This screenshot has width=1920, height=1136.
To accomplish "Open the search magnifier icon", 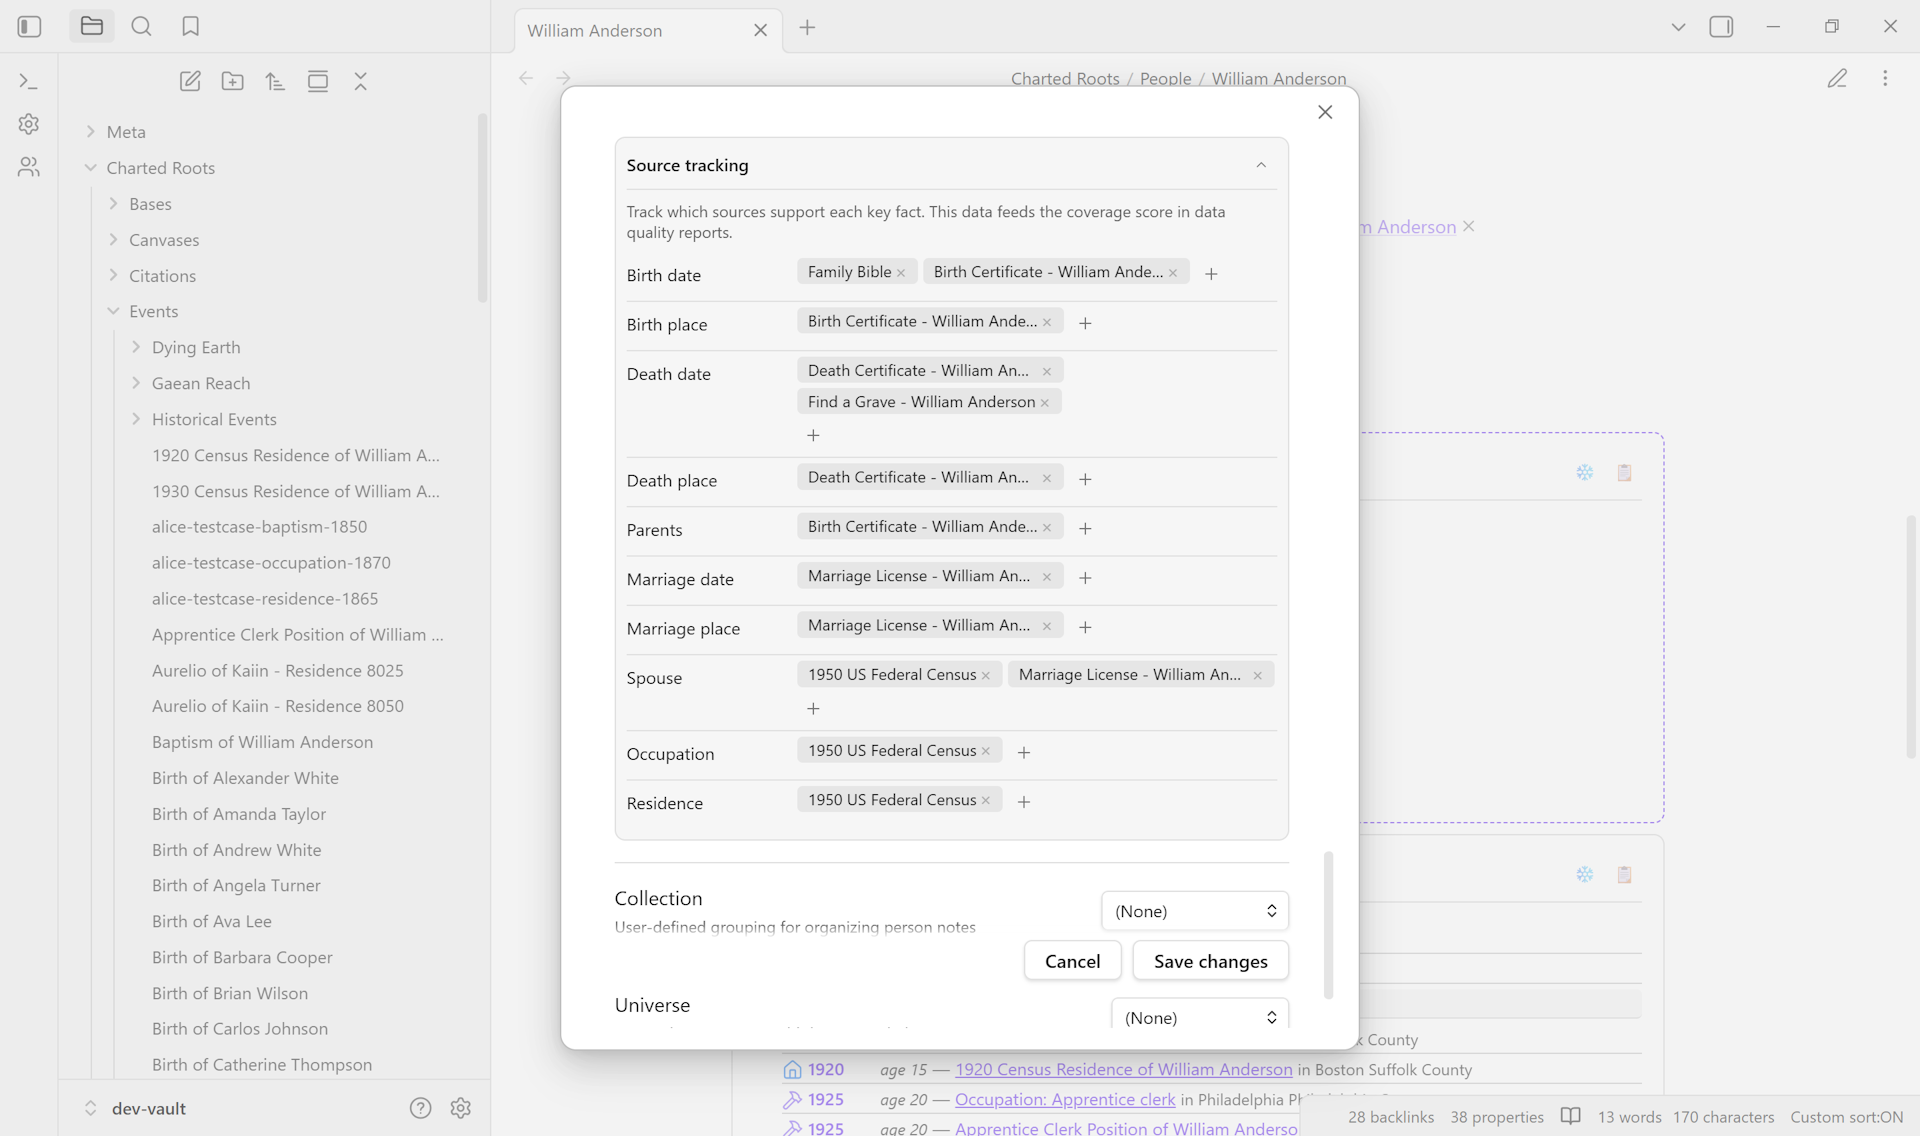I will click(x=142, y=26).
